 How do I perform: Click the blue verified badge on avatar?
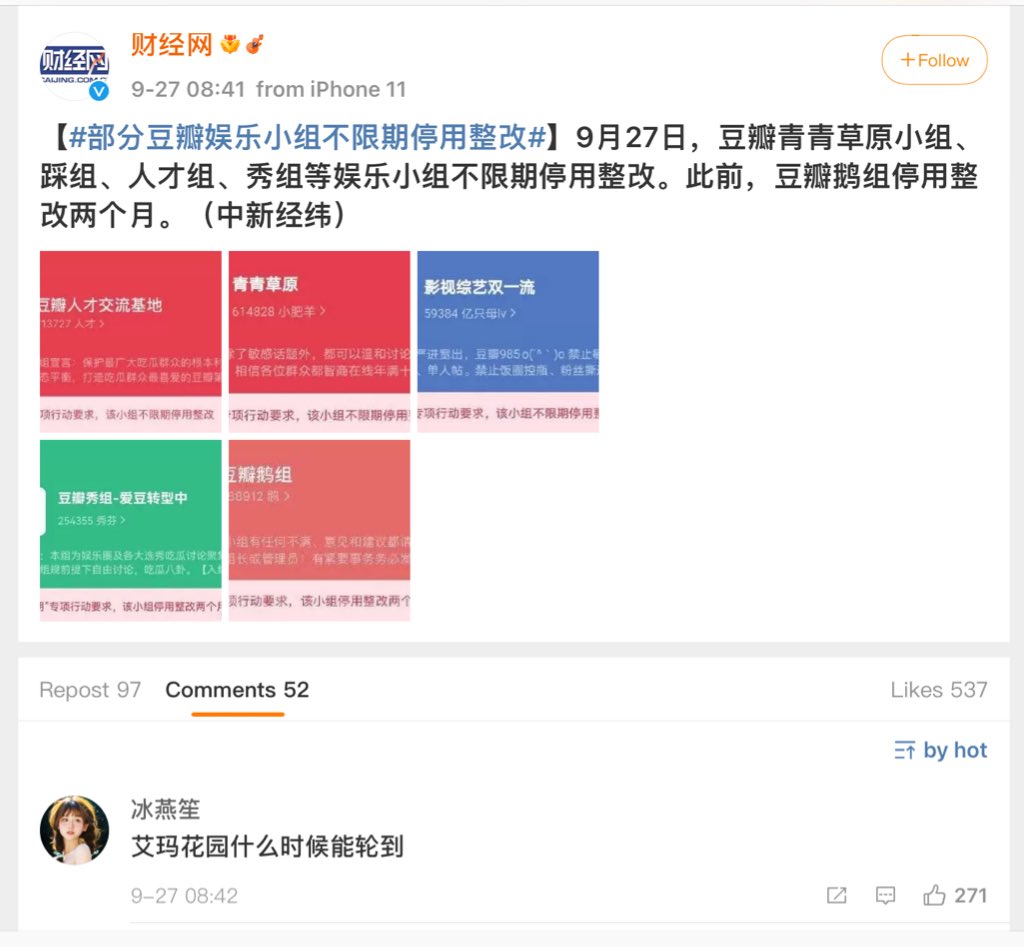coord(99,91)
